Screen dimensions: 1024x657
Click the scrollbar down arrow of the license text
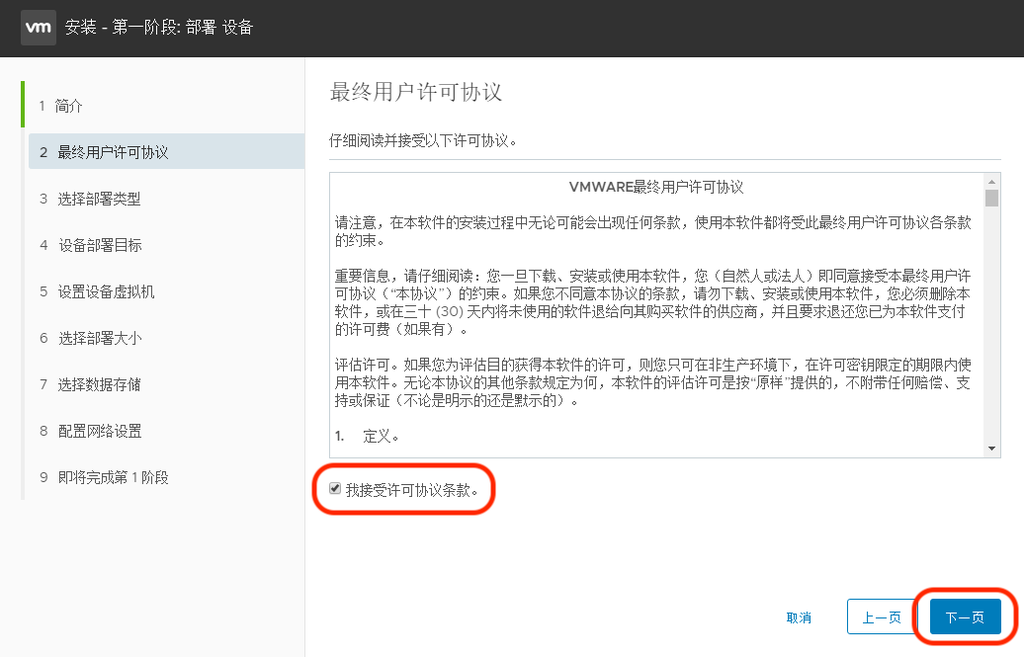point(991,446)
